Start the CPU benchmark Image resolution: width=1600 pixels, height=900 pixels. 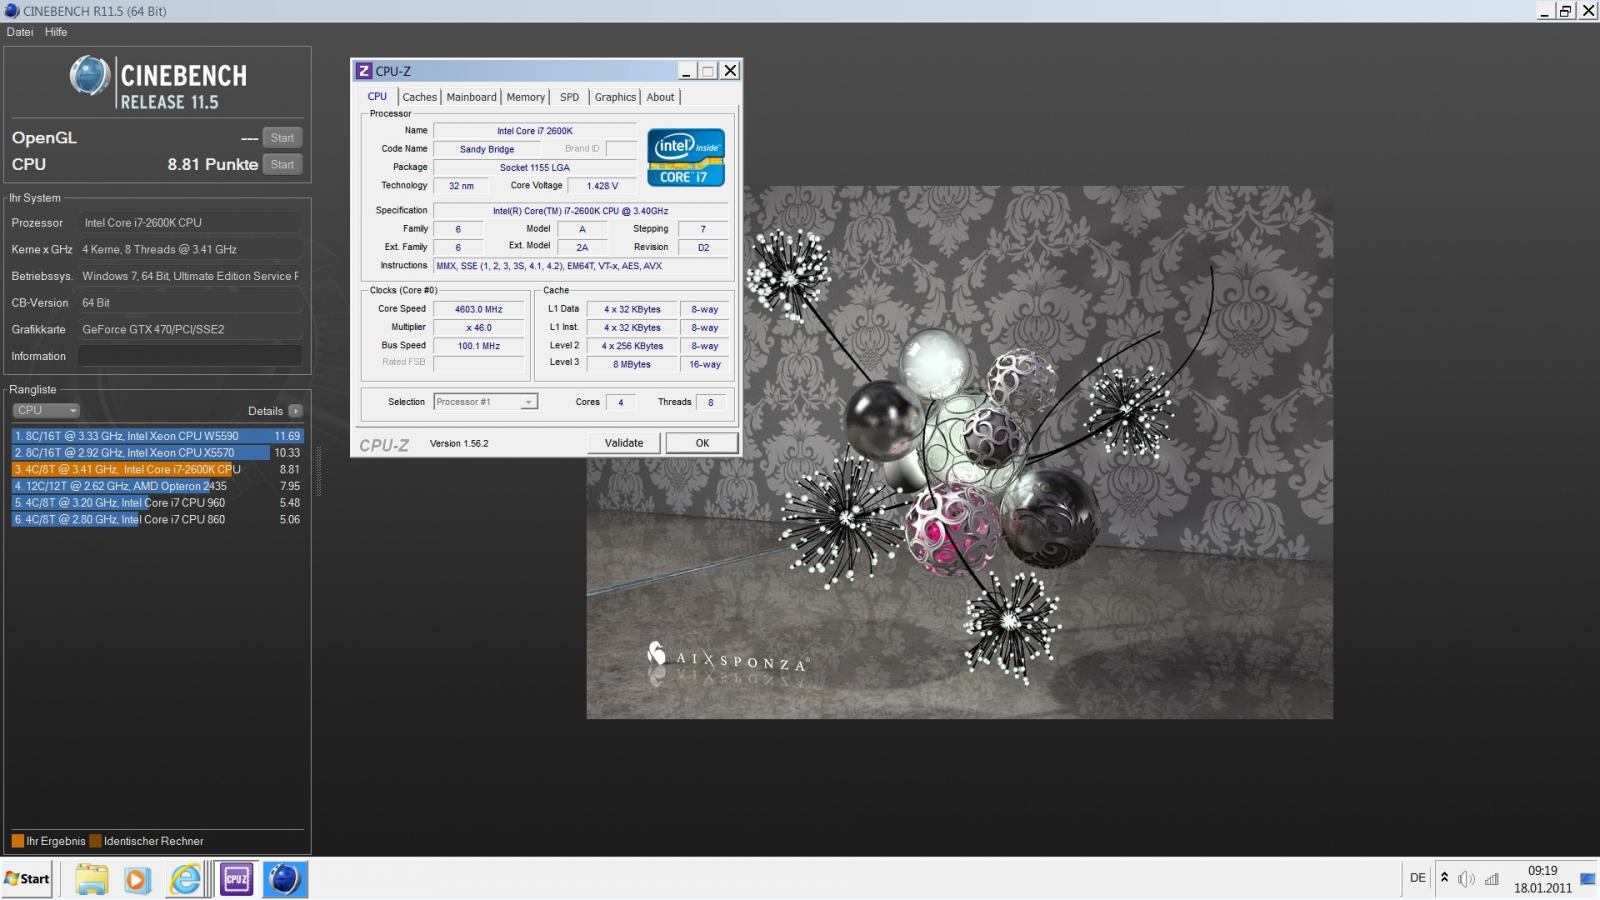tap(282, 165)
